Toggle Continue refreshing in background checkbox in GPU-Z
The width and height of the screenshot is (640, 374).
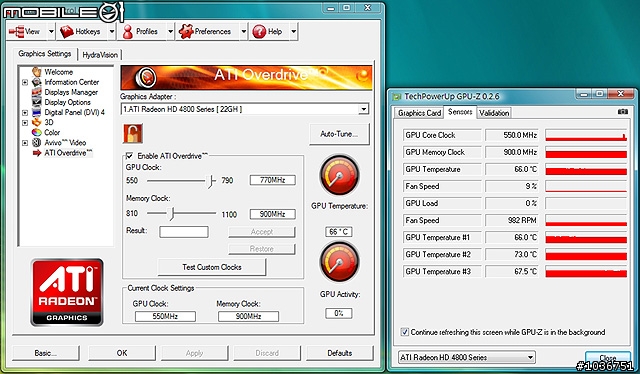[404, 332]
